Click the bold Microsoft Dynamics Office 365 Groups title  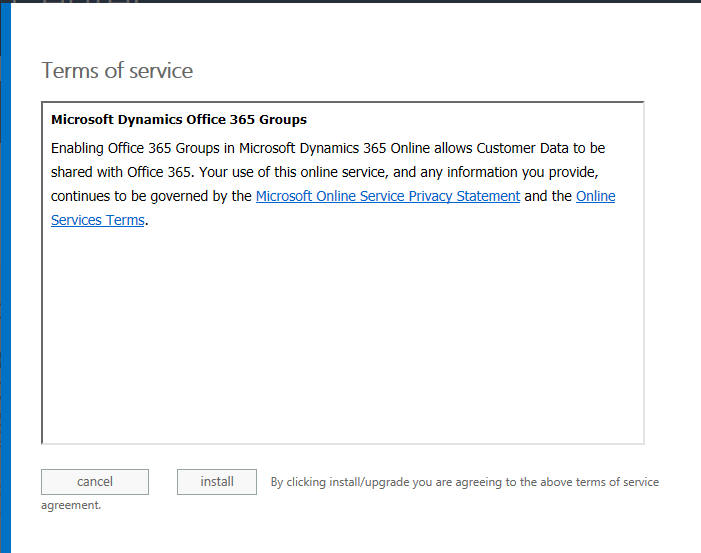coord(179,120)
